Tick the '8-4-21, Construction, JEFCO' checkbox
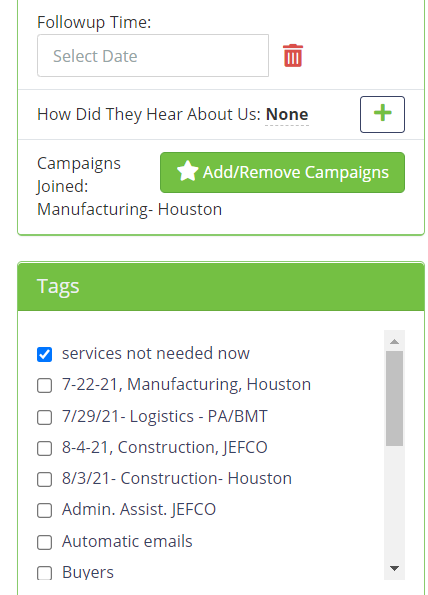Image resolution: width=428 pixels, height=595 pixels. (x=44, y=448)
